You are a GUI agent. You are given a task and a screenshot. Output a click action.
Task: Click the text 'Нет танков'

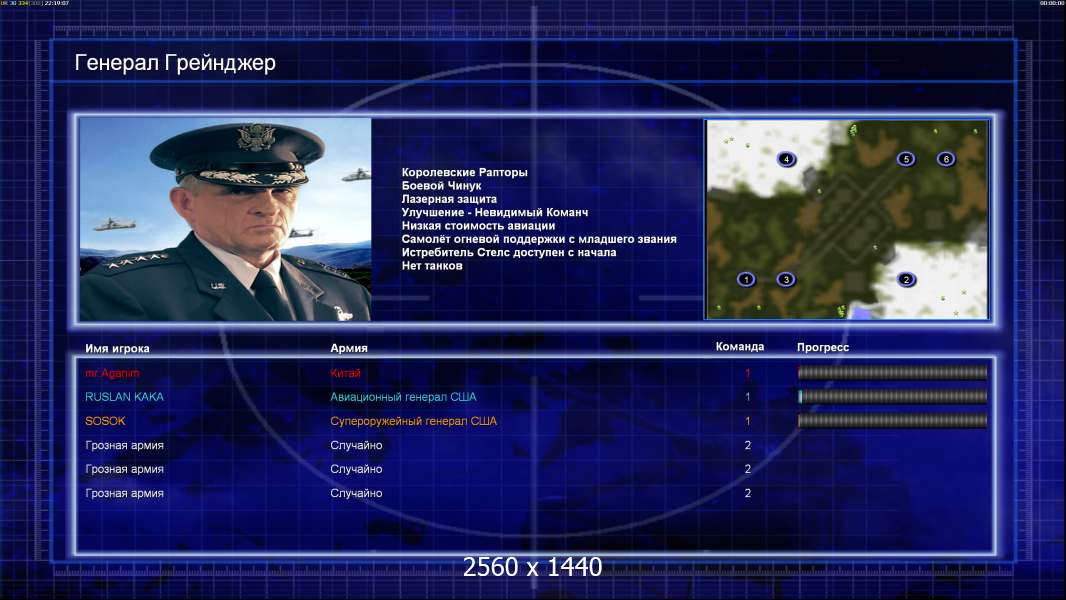(x=432, y=266)
